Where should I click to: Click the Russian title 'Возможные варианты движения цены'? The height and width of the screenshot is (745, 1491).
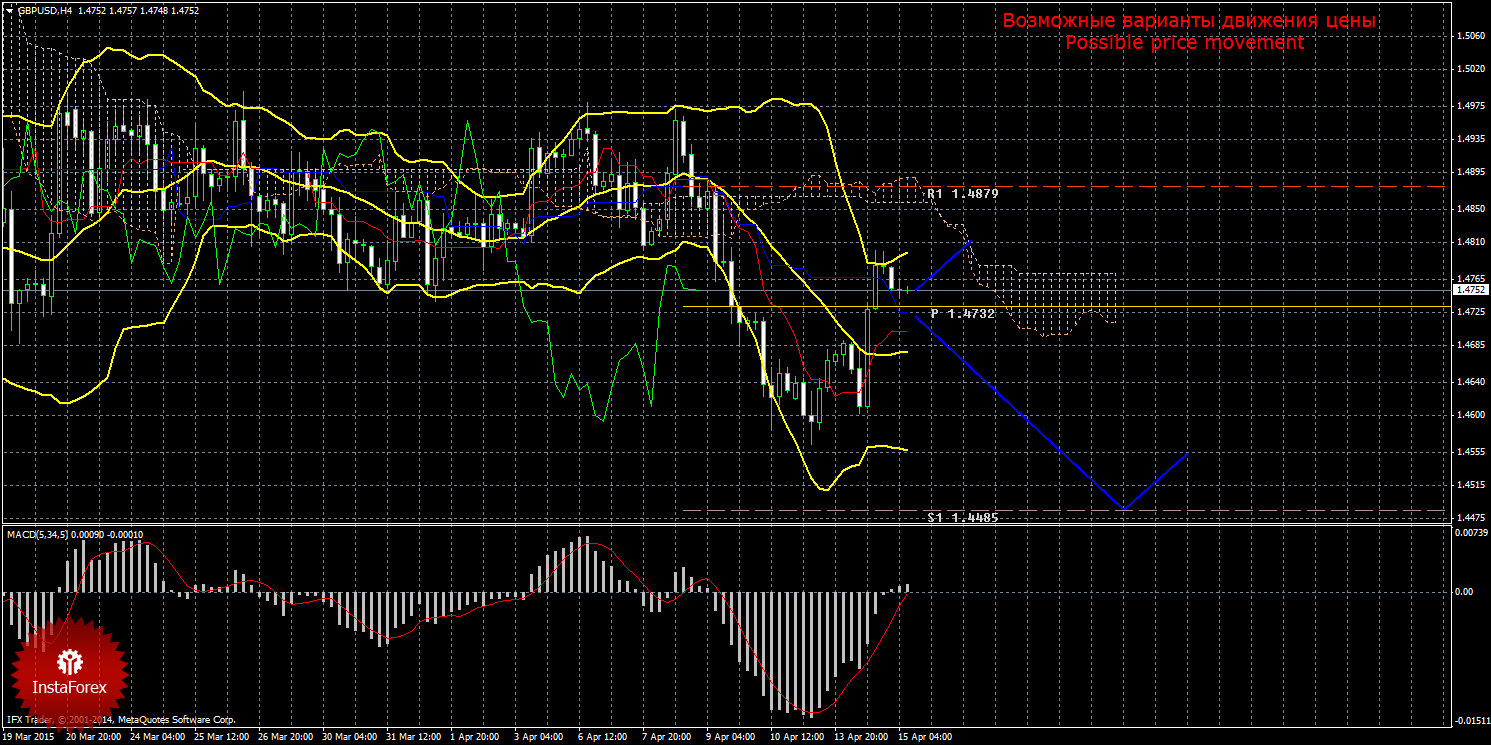(x=1189, y=21)
